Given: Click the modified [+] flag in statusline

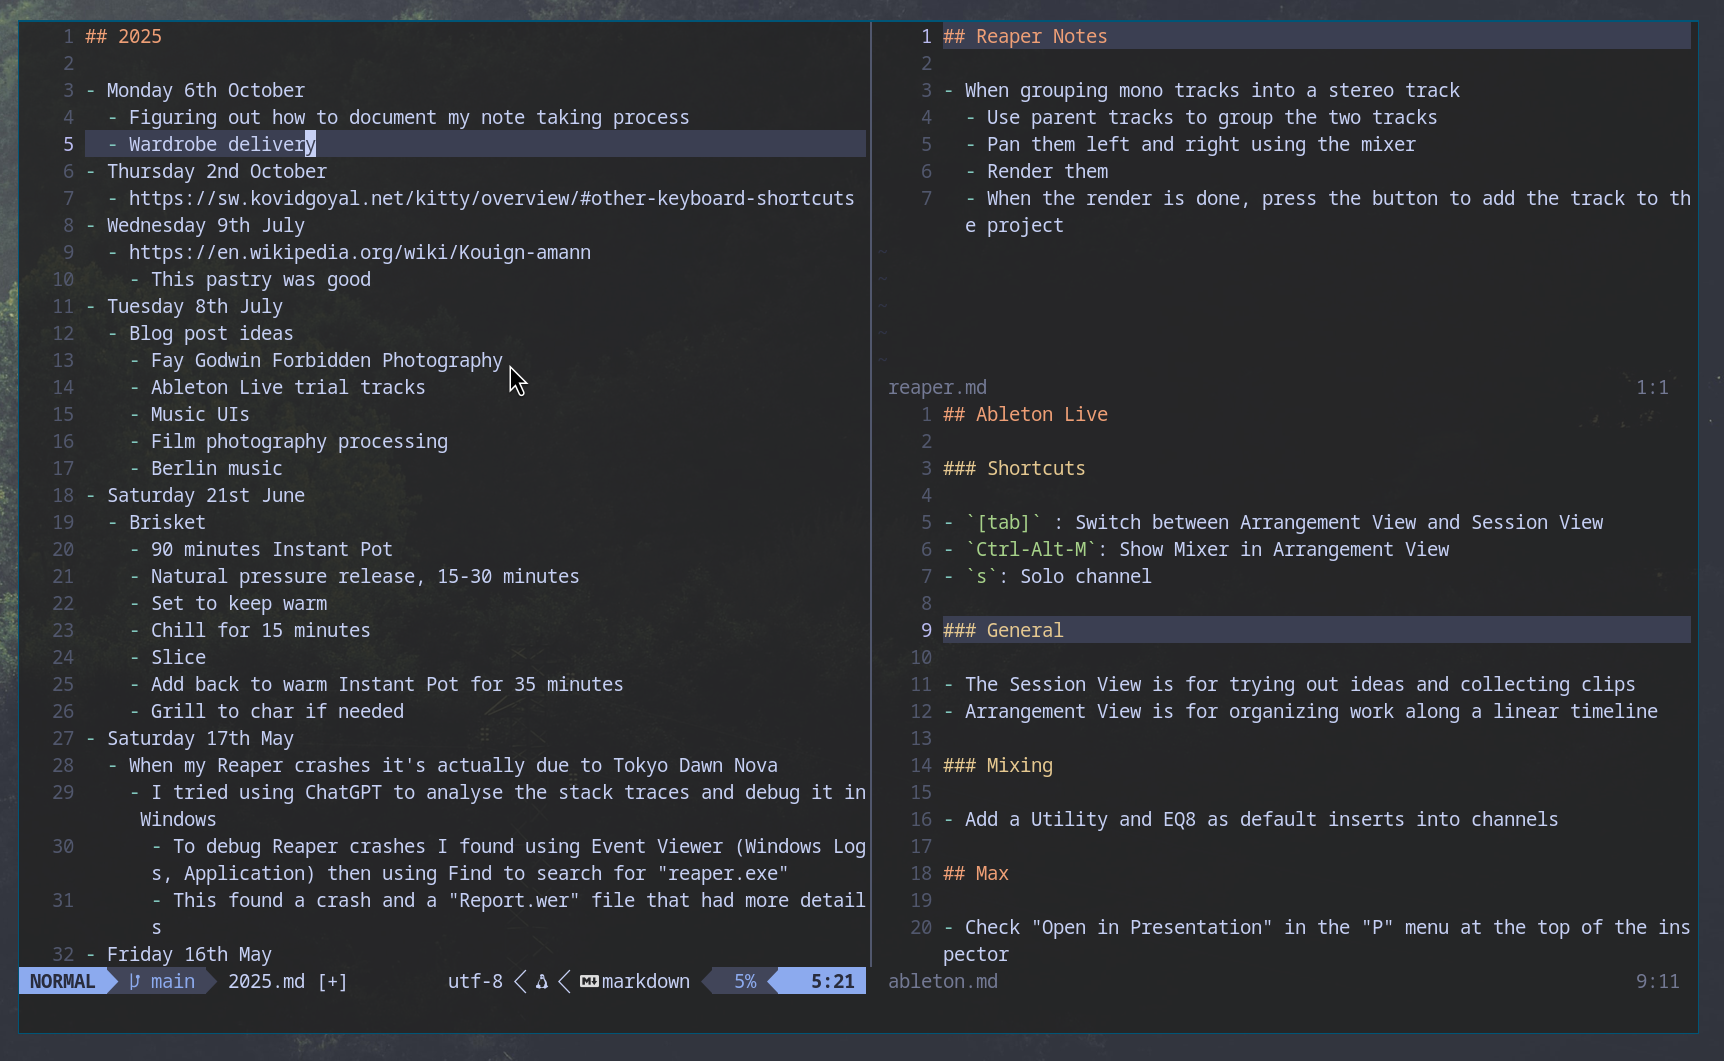Looking at the screenshot, I should (x=332, y=982).
